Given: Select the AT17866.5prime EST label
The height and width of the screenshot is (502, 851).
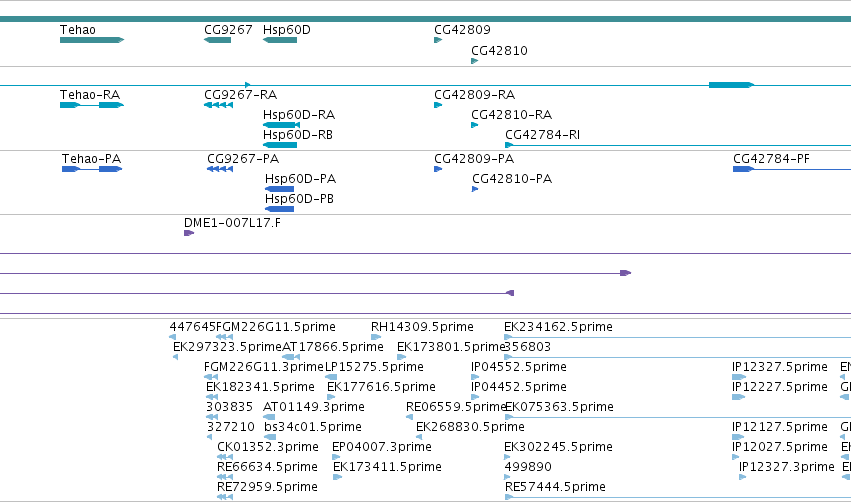Looking at the screenshot, I should 333,347.
